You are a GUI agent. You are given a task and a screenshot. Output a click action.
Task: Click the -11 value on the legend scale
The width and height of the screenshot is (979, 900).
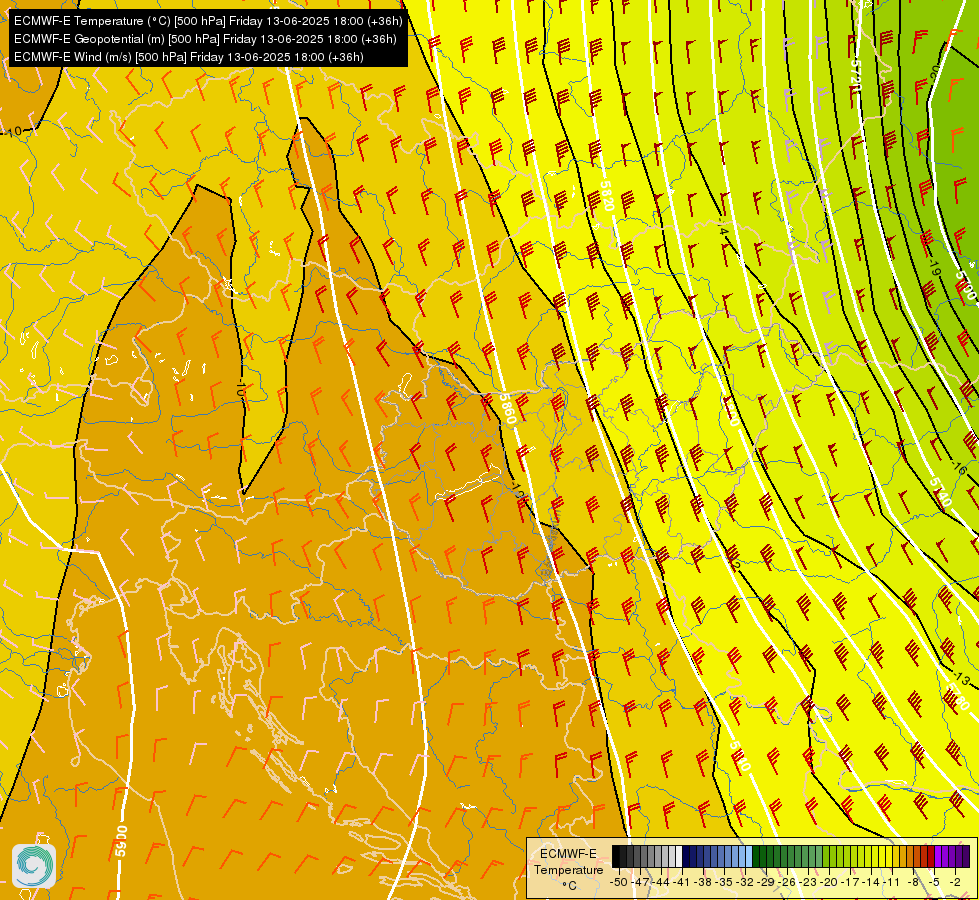point(892,882)
